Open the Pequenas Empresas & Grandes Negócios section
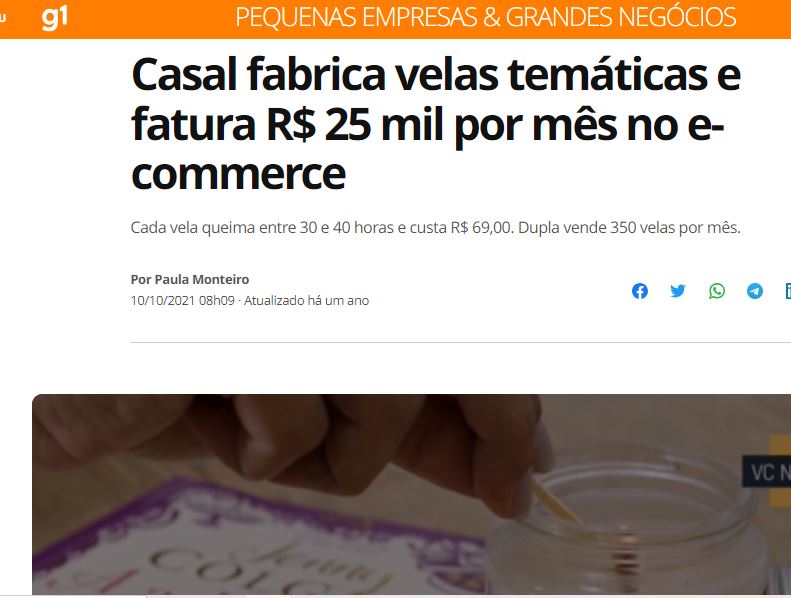 pyautogui.click(x=485, y=18)
